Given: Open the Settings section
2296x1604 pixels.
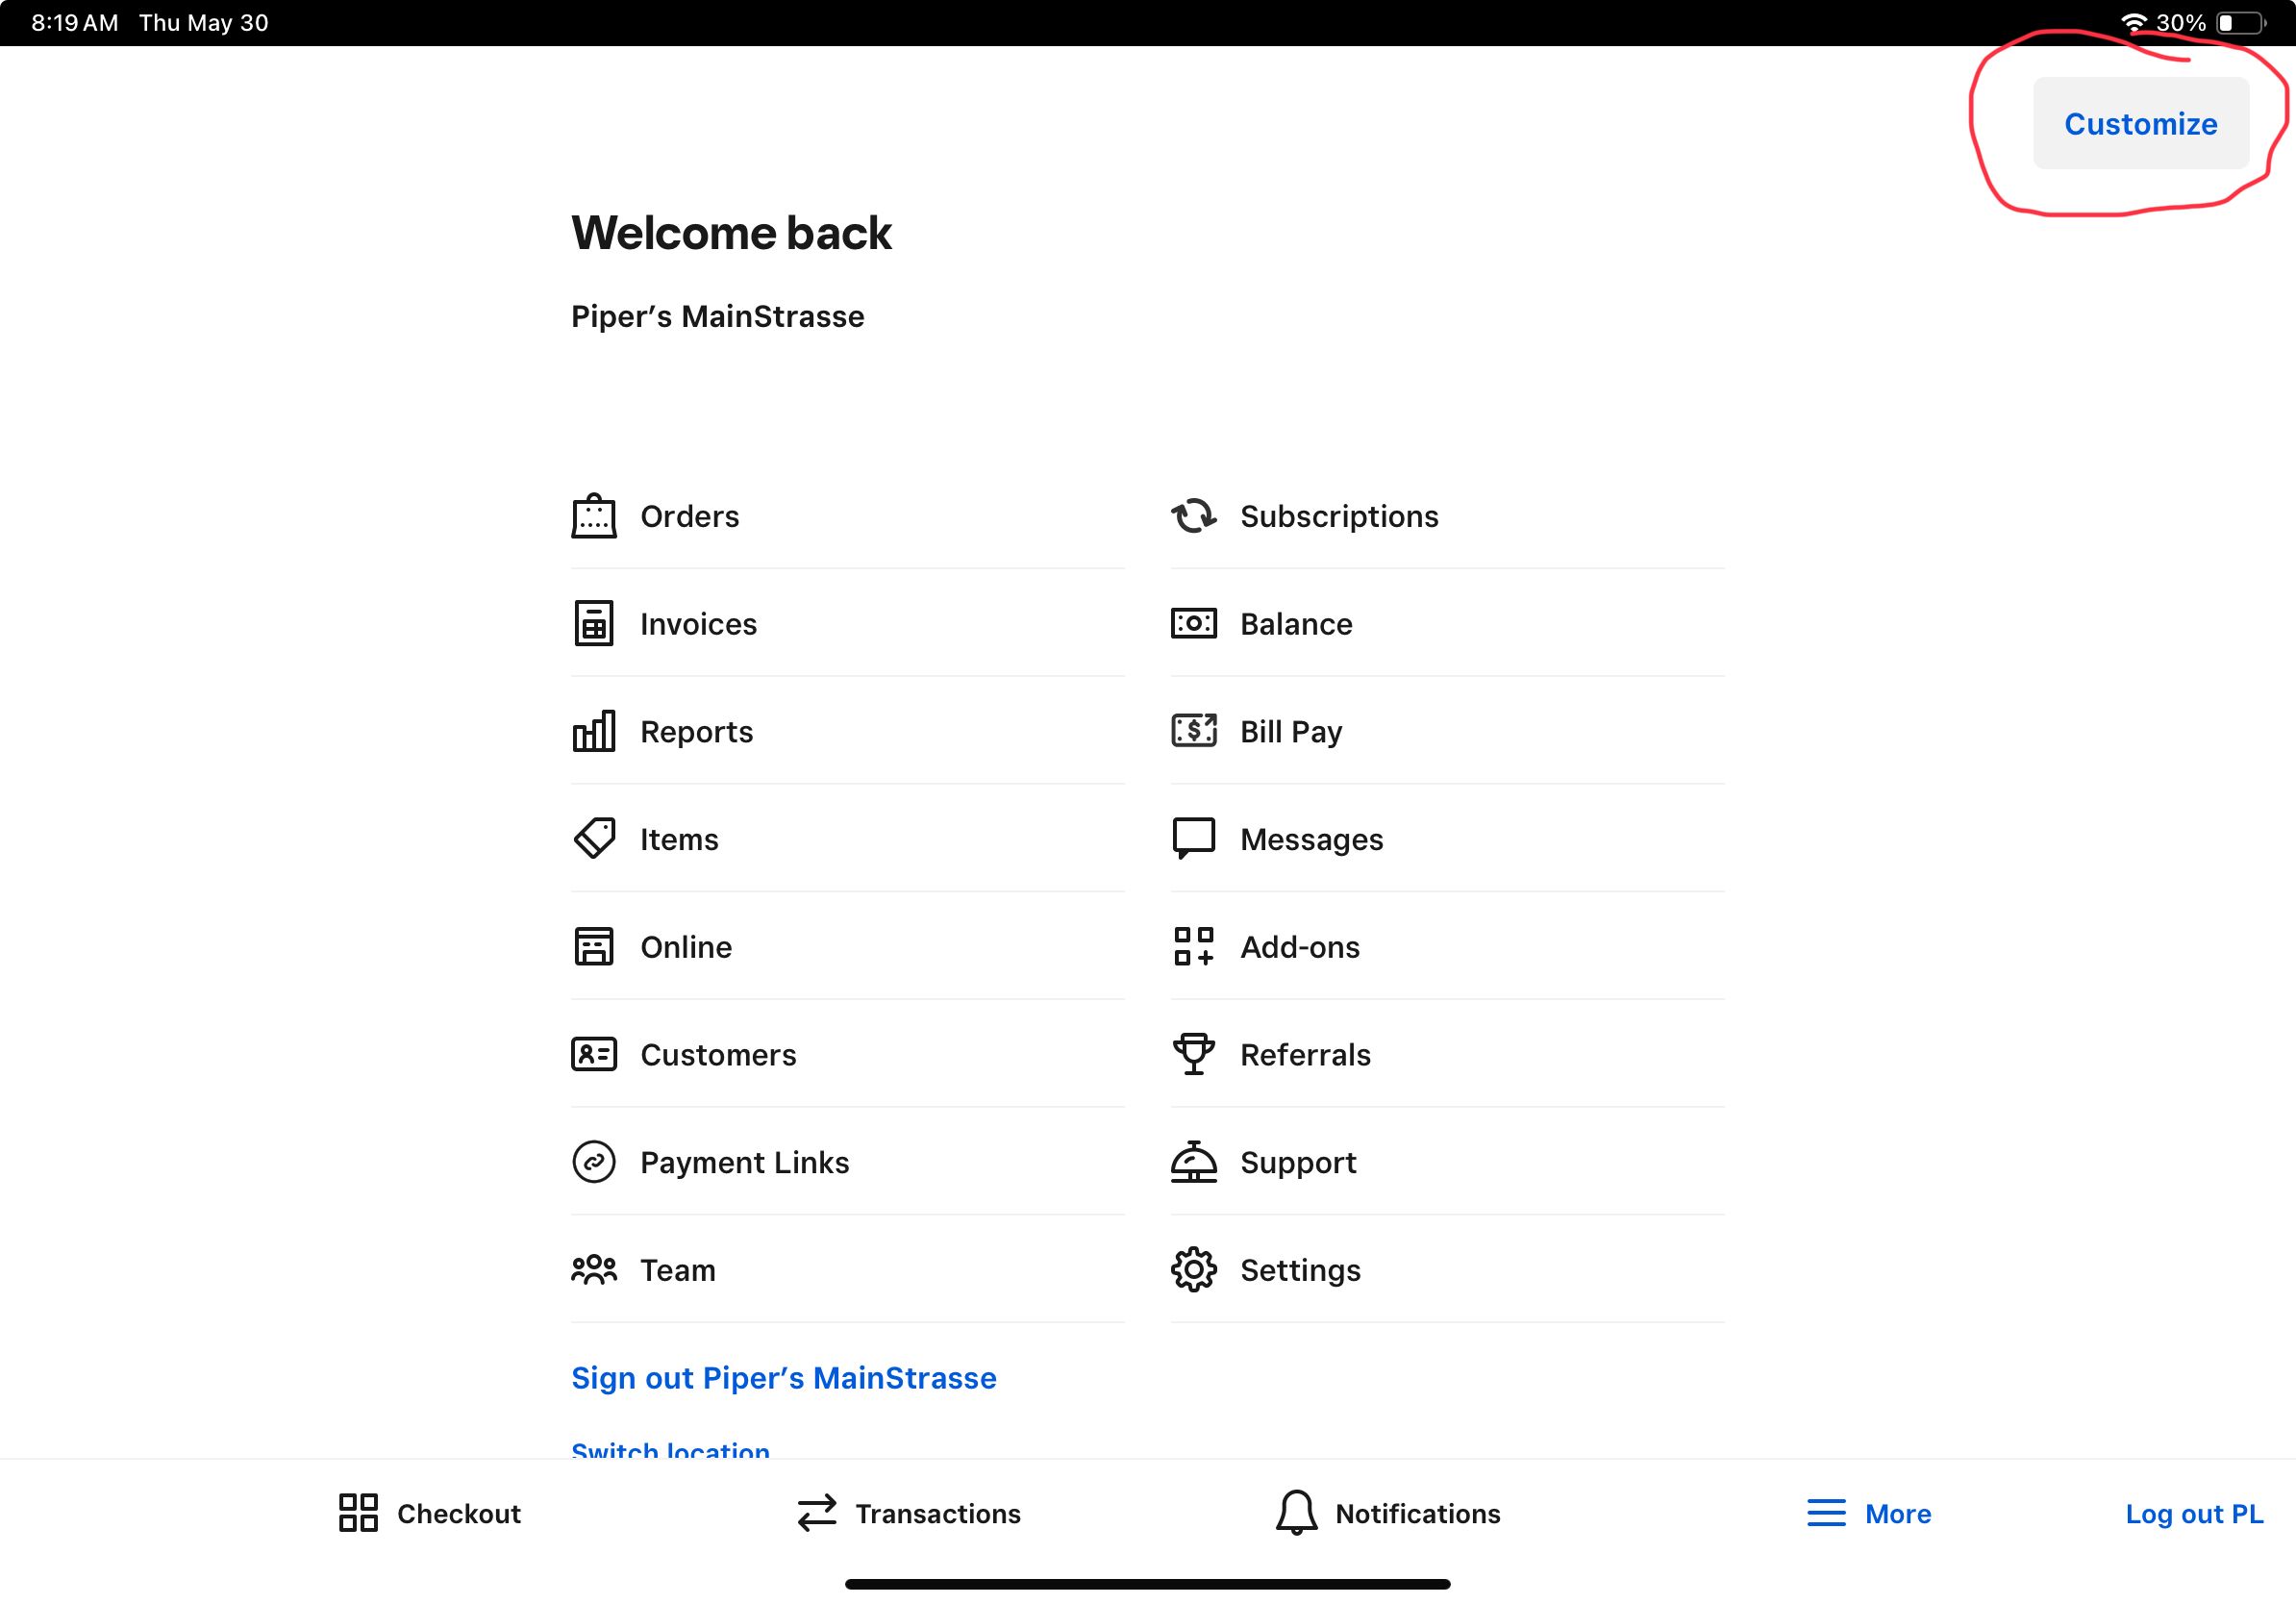Looking at the screenshot, I should tap(1300, 1270).
